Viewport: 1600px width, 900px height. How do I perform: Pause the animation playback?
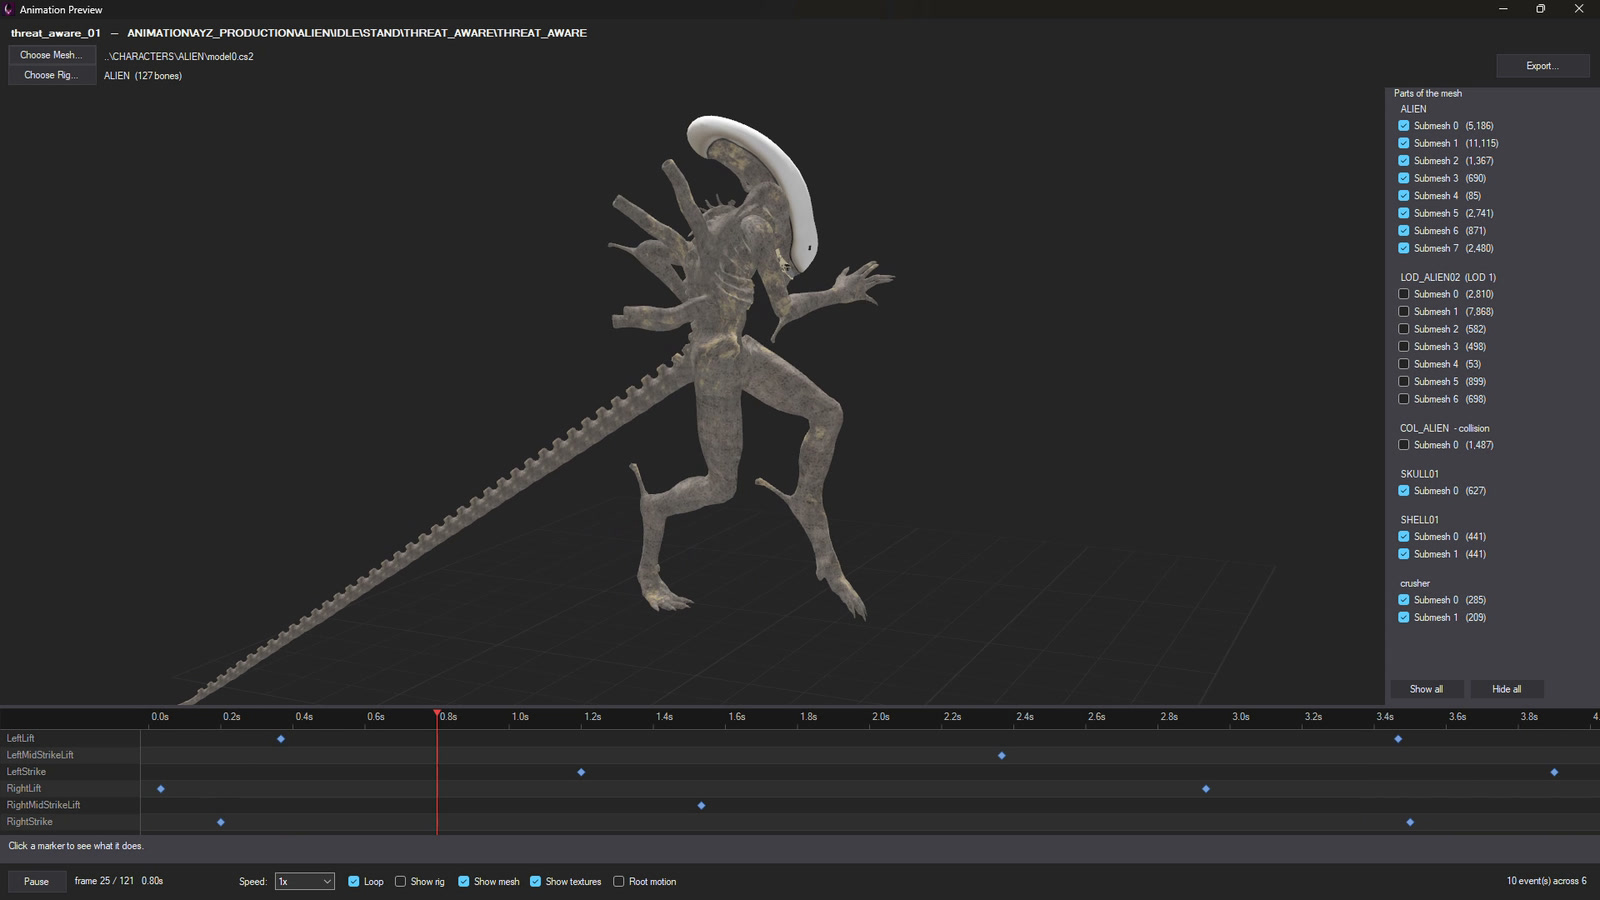[x=37, y=881]
